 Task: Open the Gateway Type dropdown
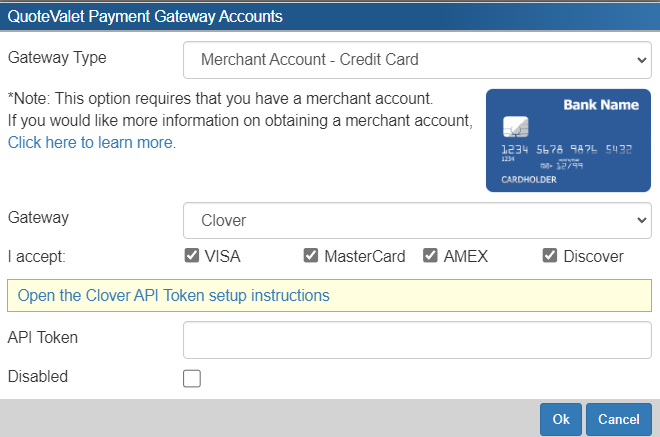point(417,60)
